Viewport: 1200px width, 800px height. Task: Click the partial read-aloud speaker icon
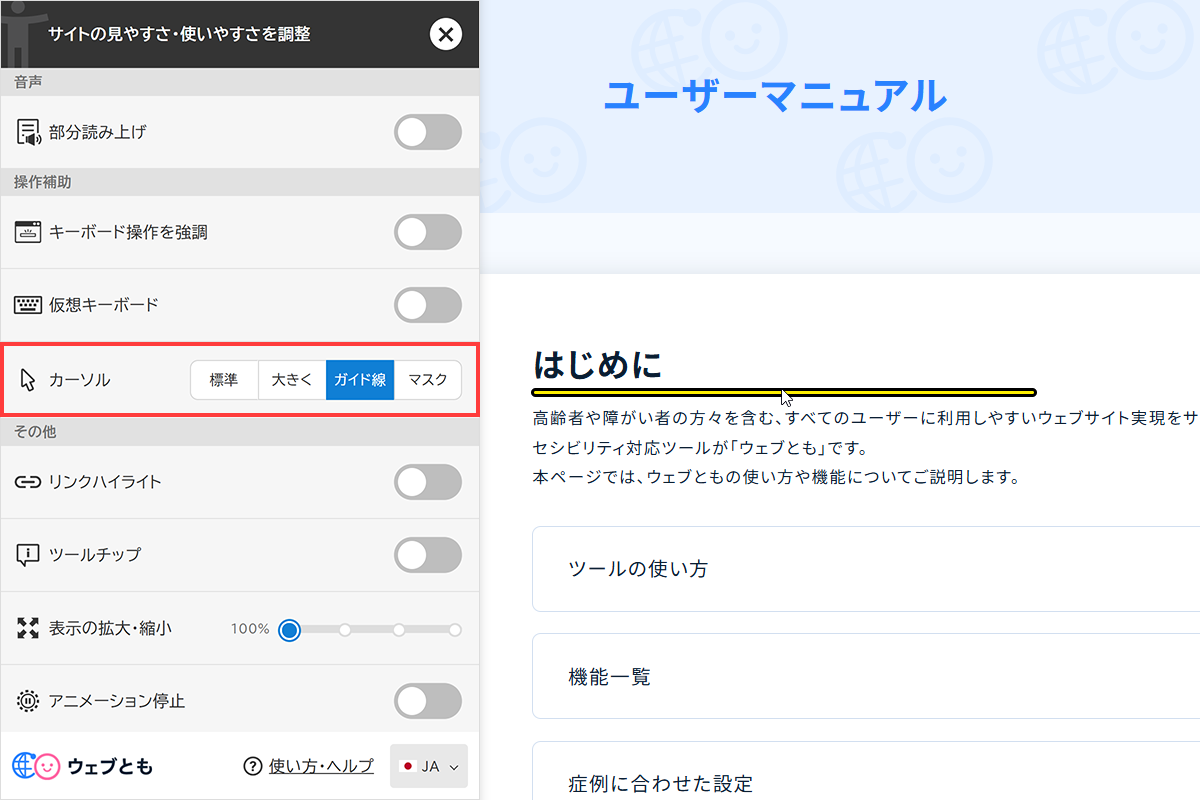28,131
